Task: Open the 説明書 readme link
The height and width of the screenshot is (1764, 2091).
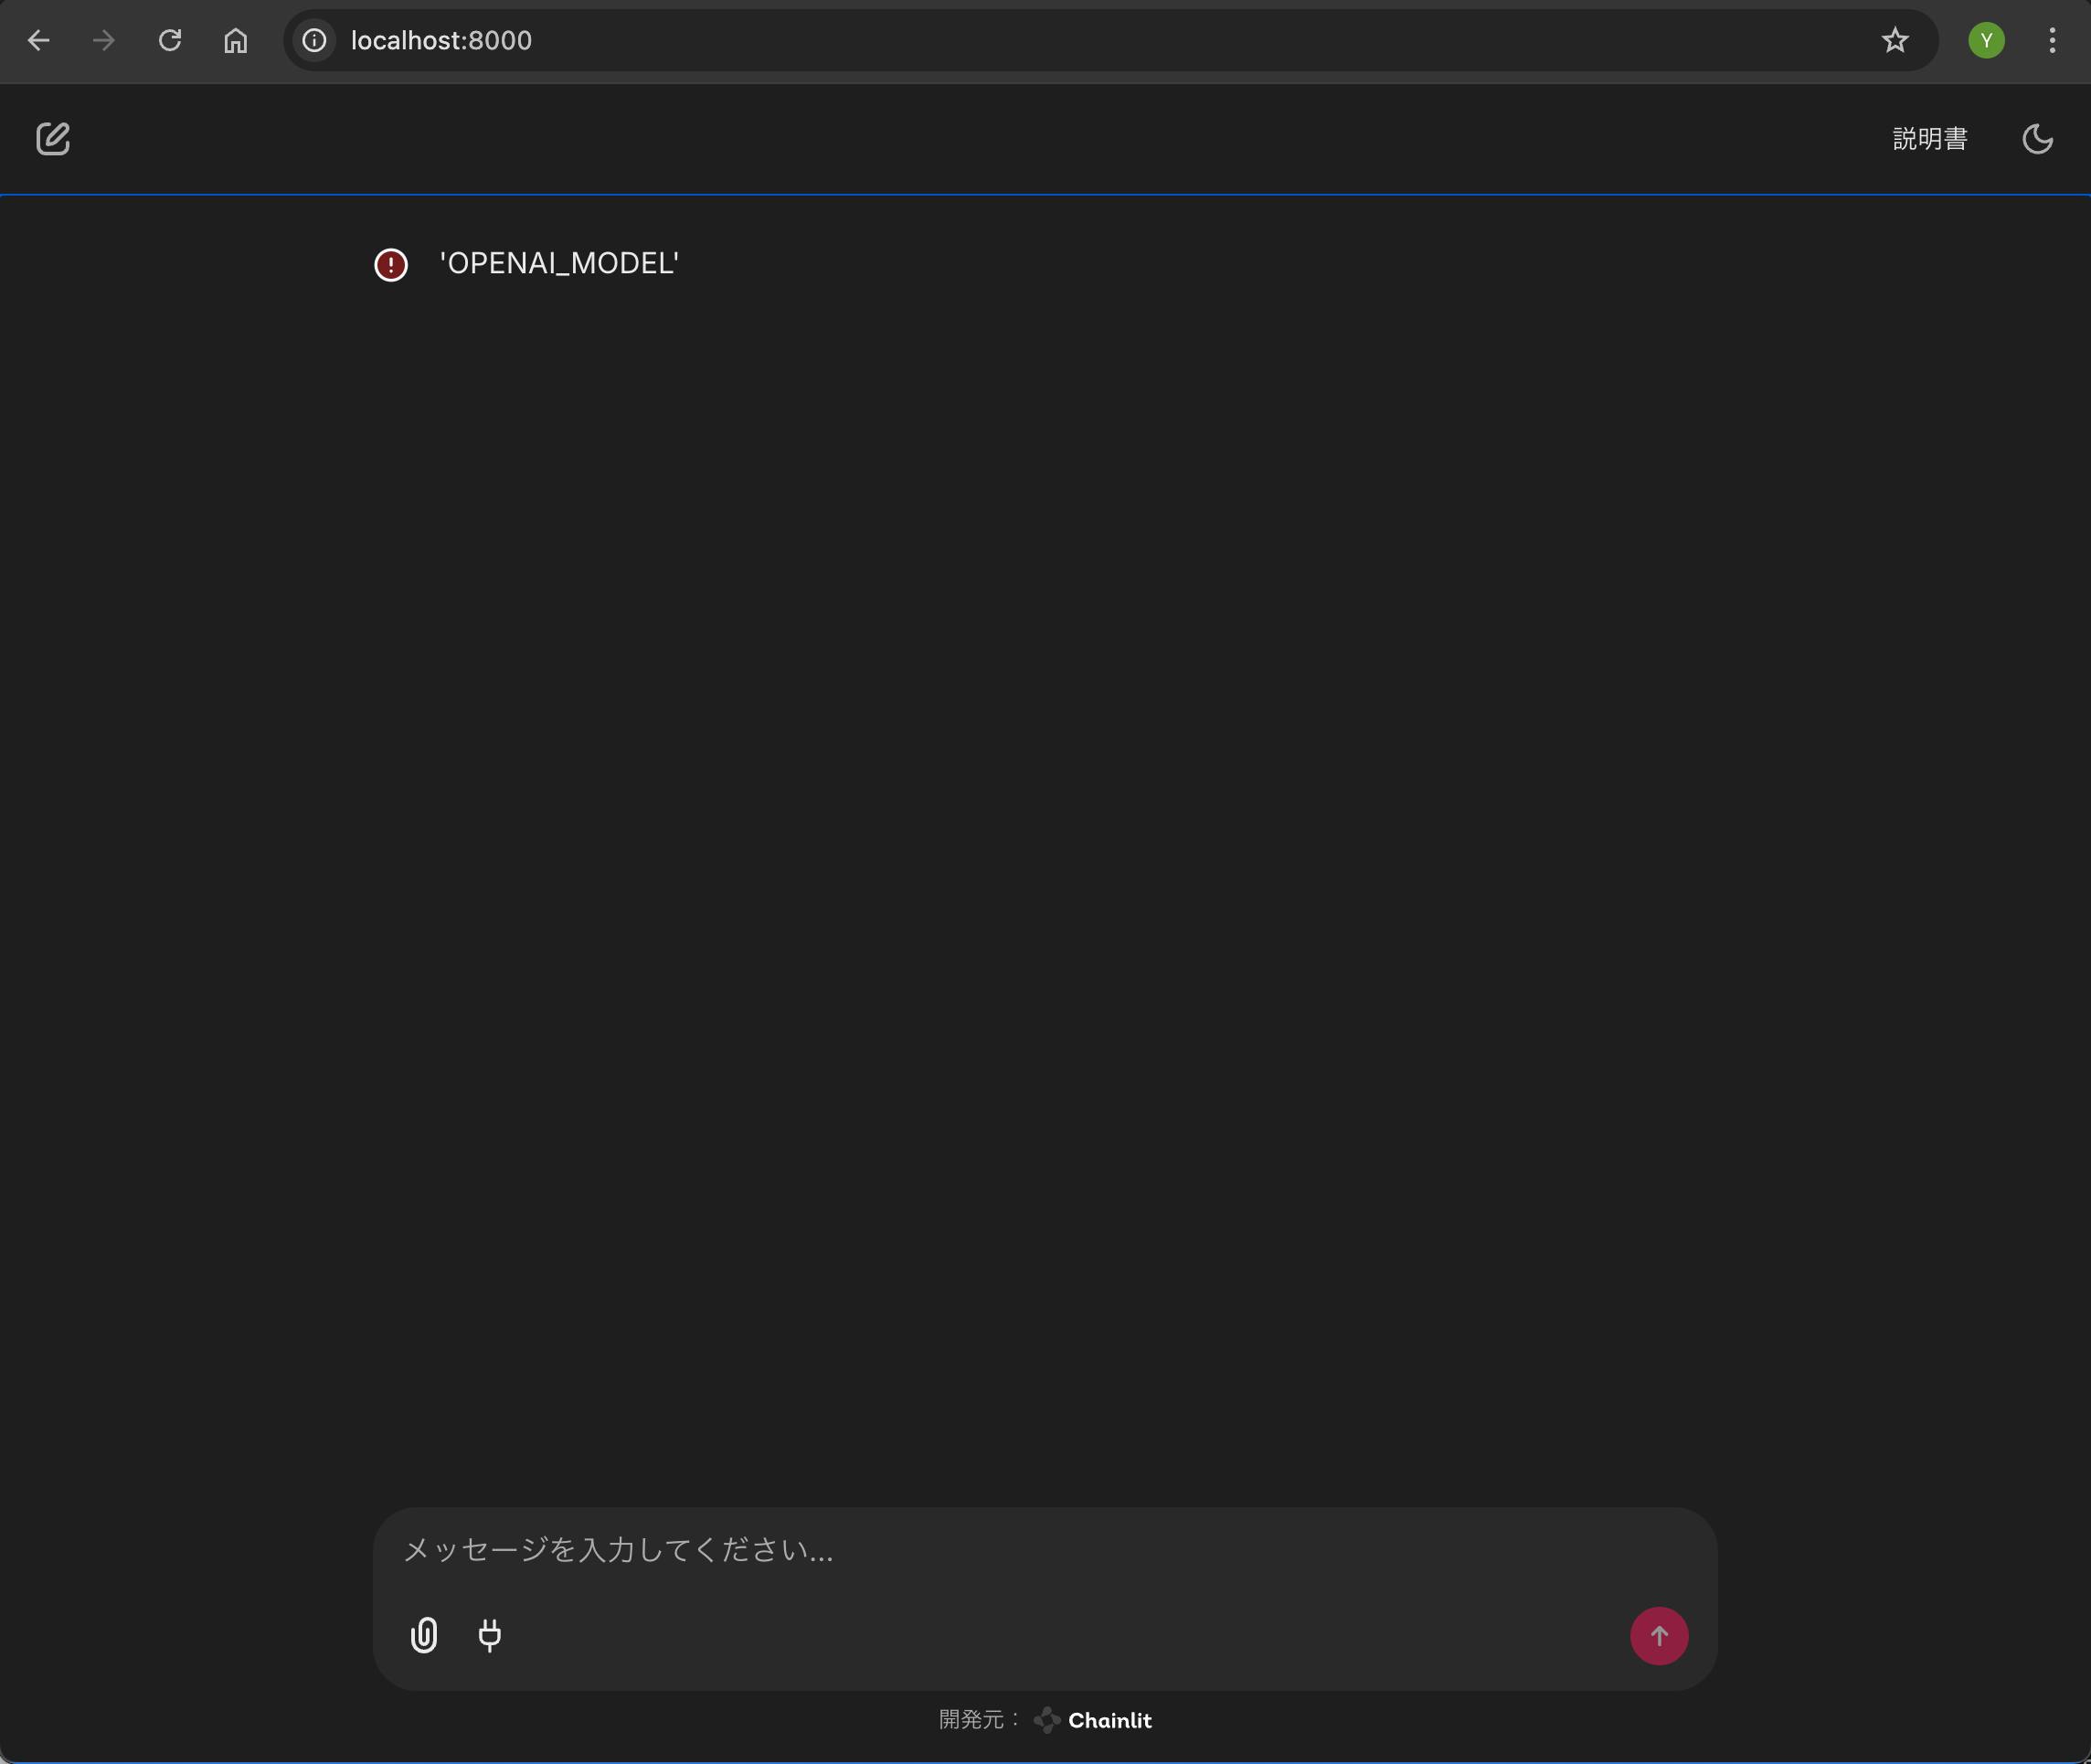Action: pyautogui.click(x=1929, y=139)
